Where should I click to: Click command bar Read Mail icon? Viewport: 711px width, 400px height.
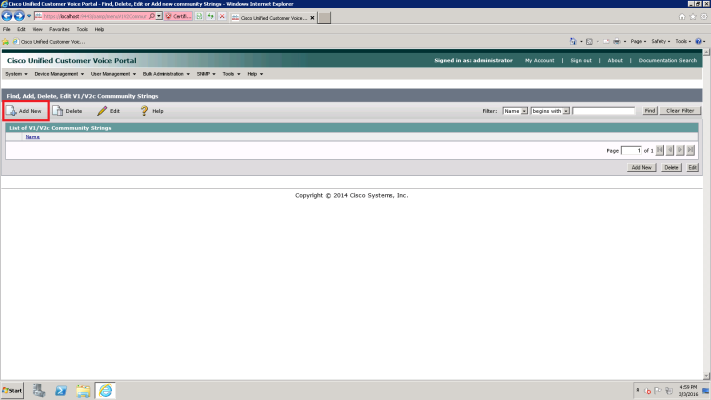(606, 41)
